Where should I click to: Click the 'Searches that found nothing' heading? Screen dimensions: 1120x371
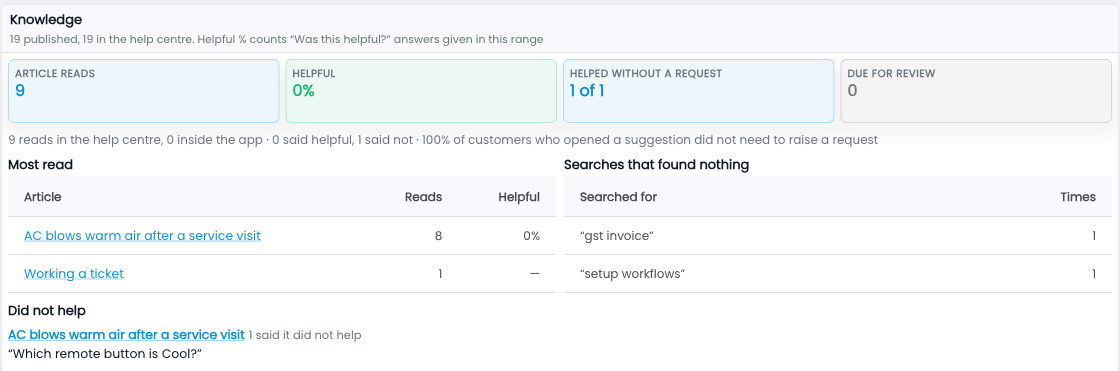coord(656,165)
